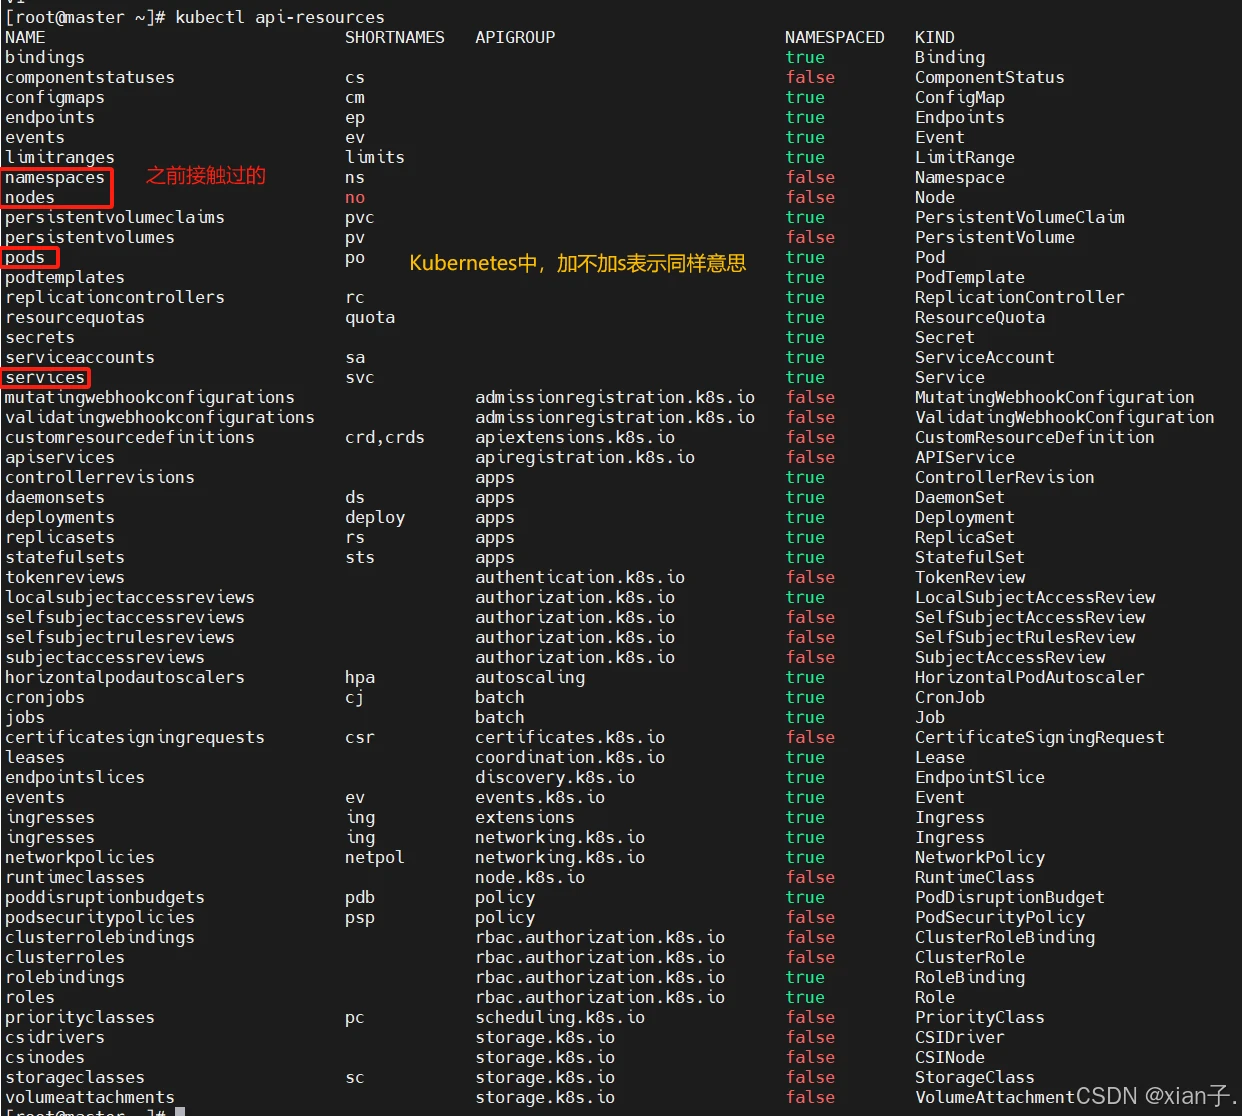The image size is (1242, 1116).
Task: Click the terminal cursor at the bottom prompt
Action: [x=180, y=1111]
